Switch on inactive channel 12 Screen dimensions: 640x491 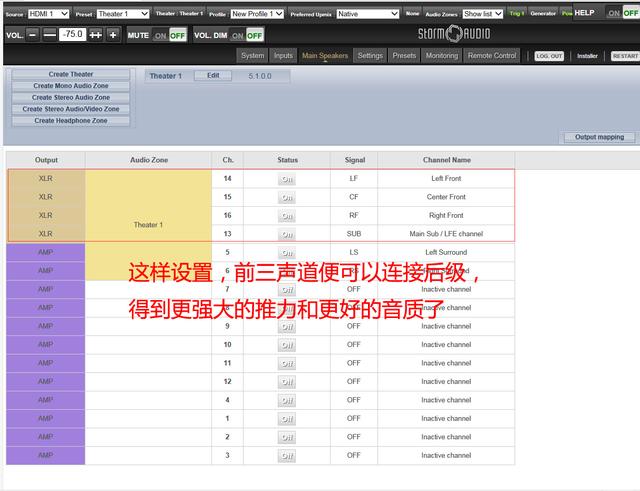(x=287, y=382)
